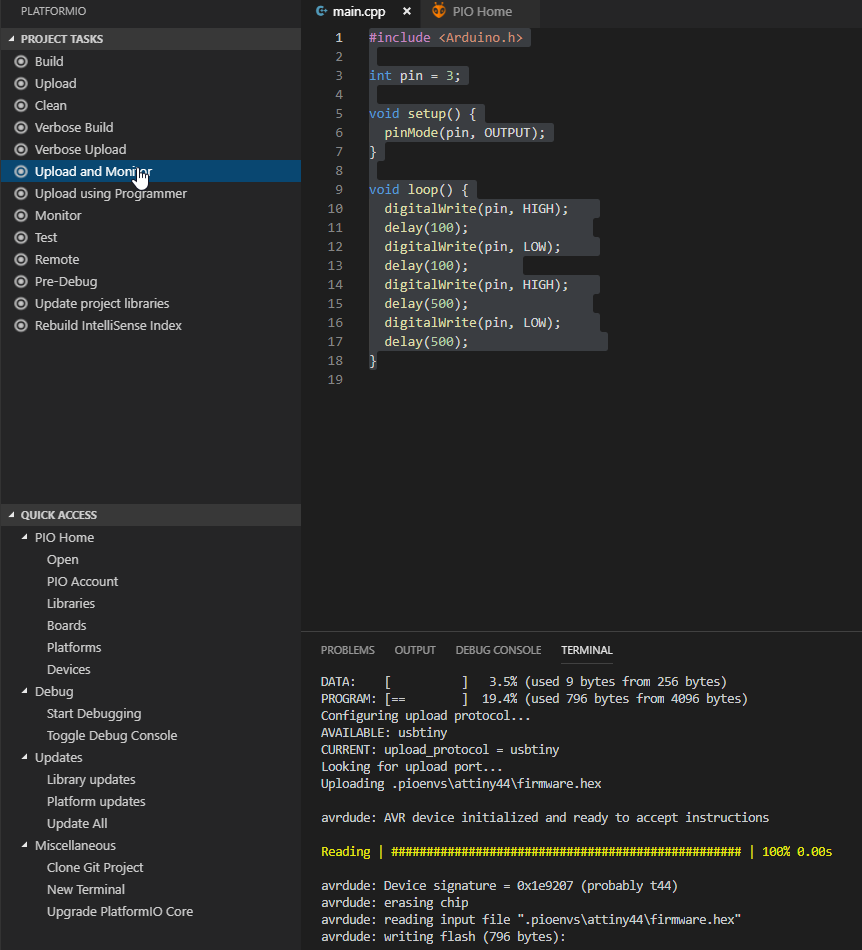Click the Monitor task icon

click(x=21, y=216)
